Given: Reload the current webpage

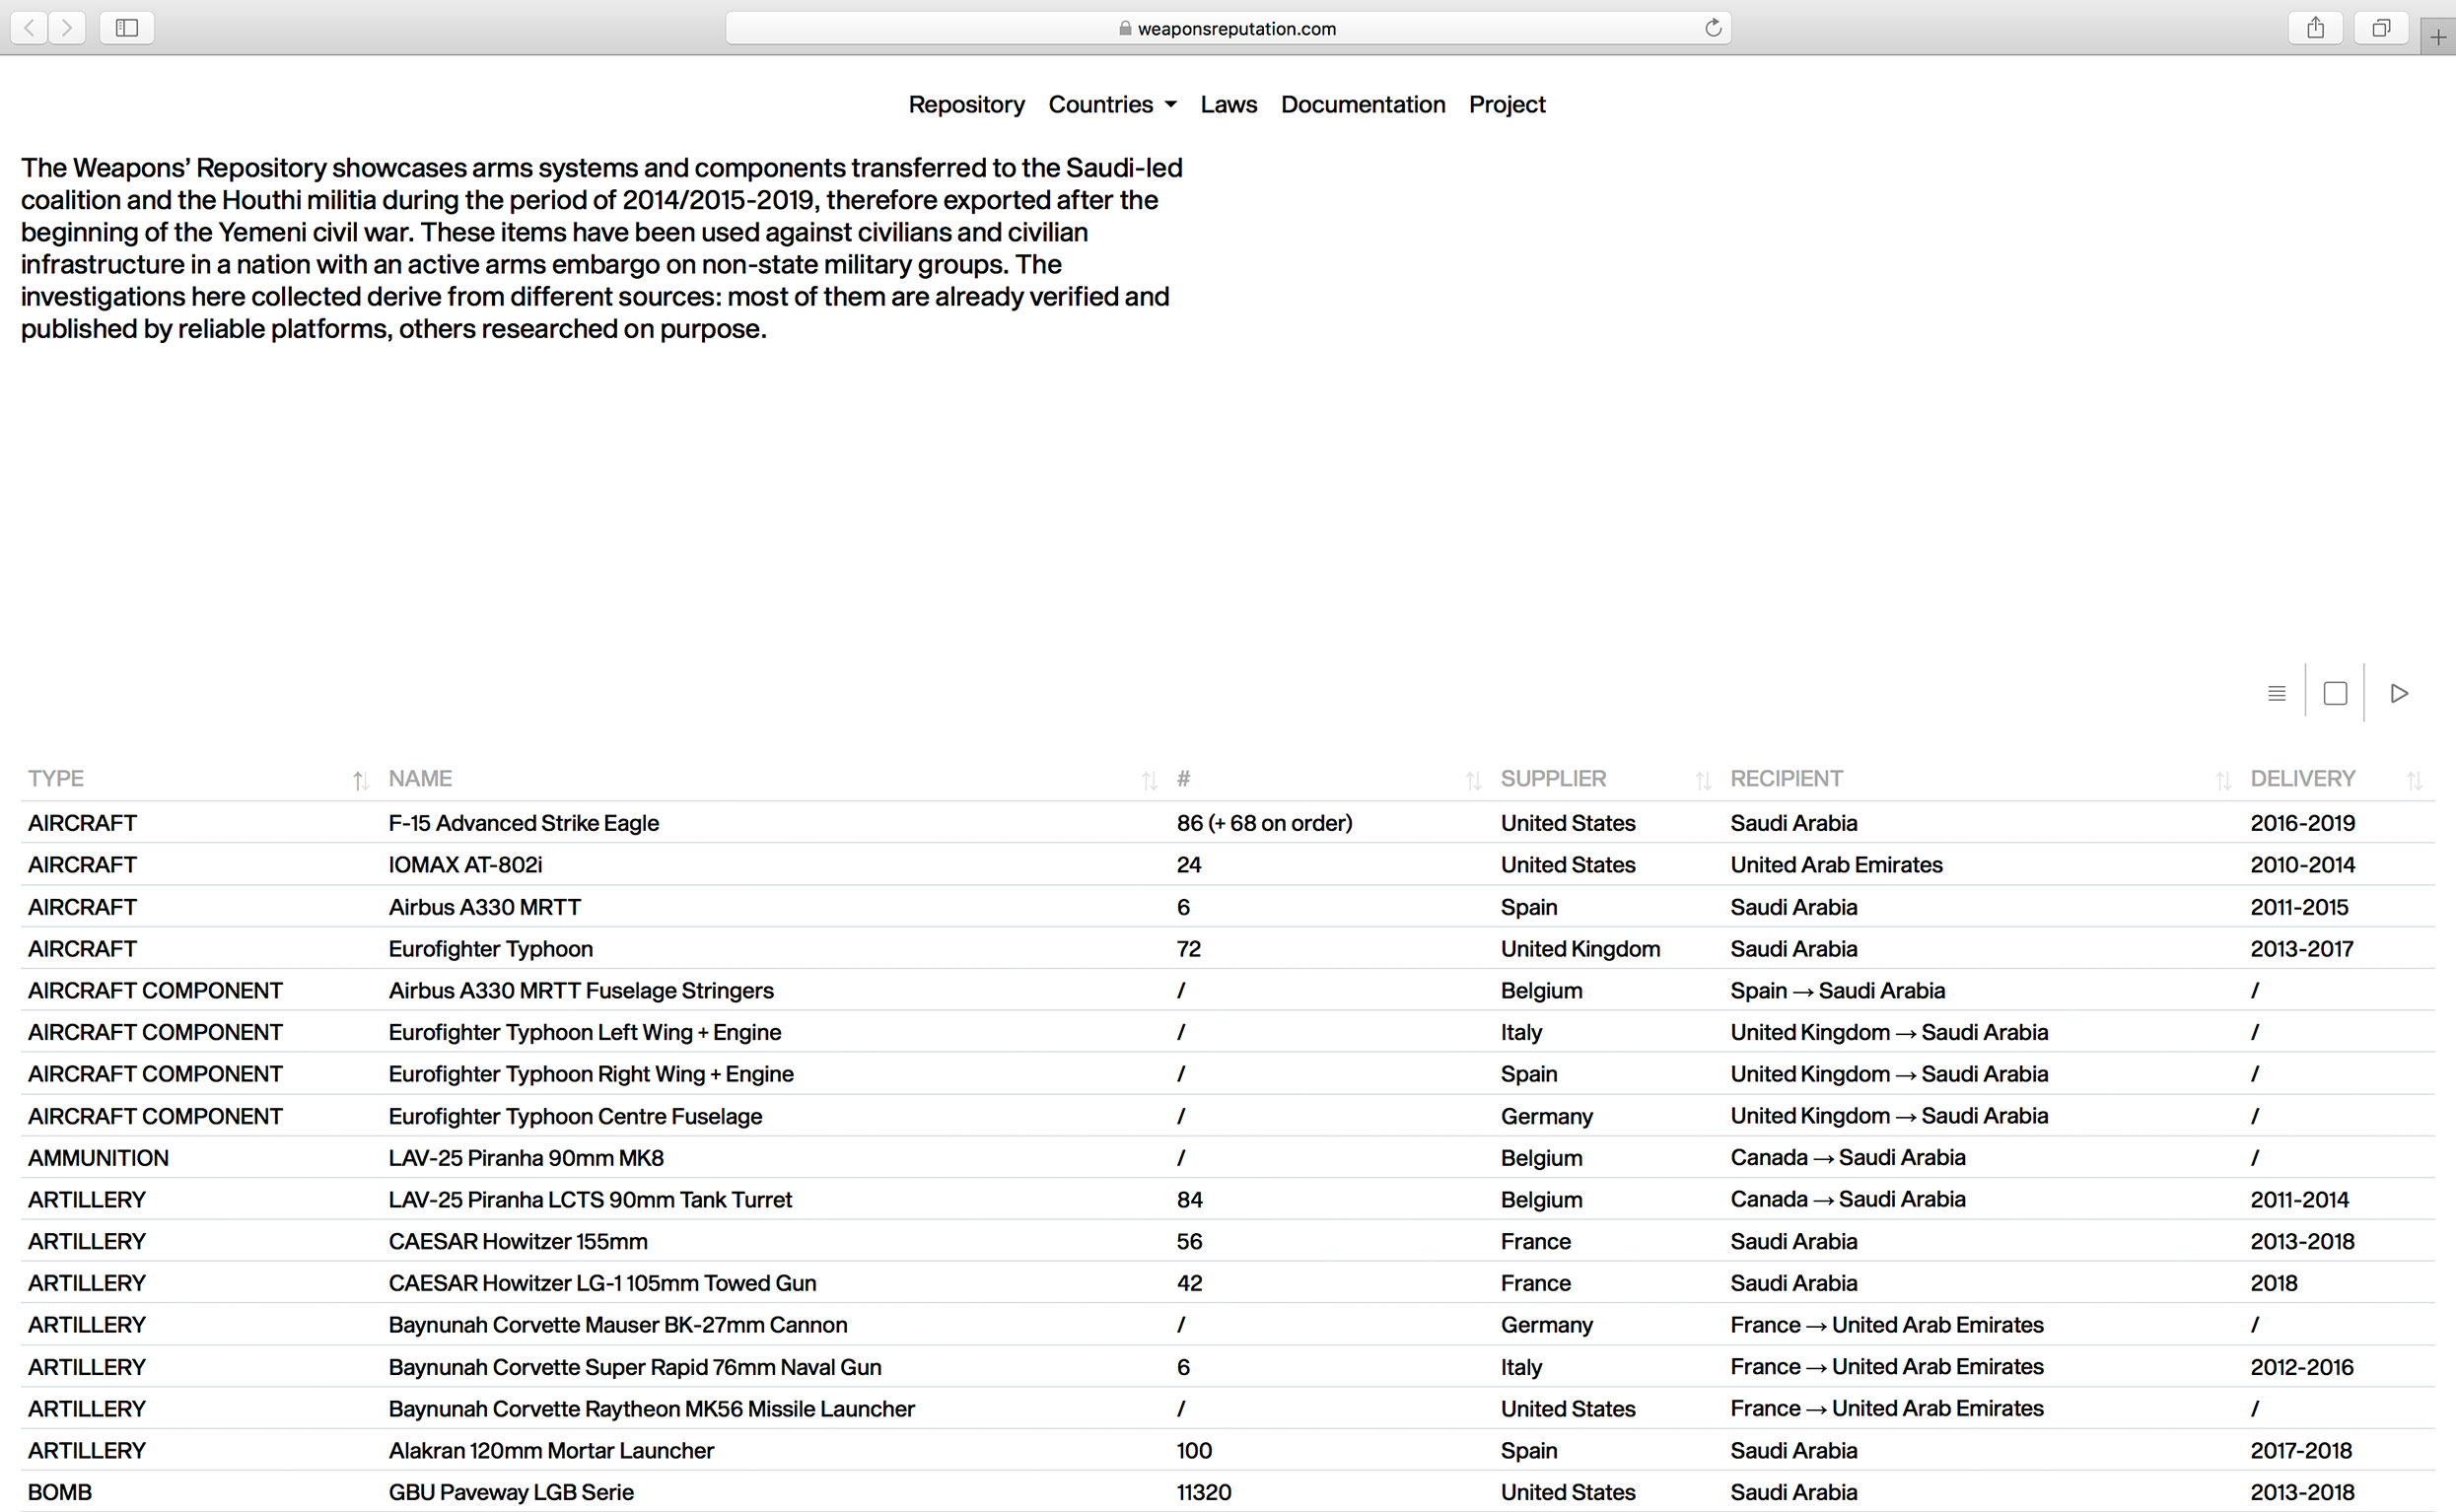Looking at the screenshot, I should click(1712, 27).
